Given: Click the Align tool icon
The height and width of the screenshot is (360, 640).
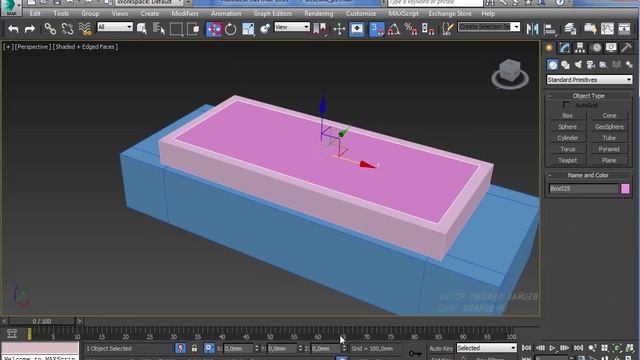Looking at the screenshot, I should point(550,29).
